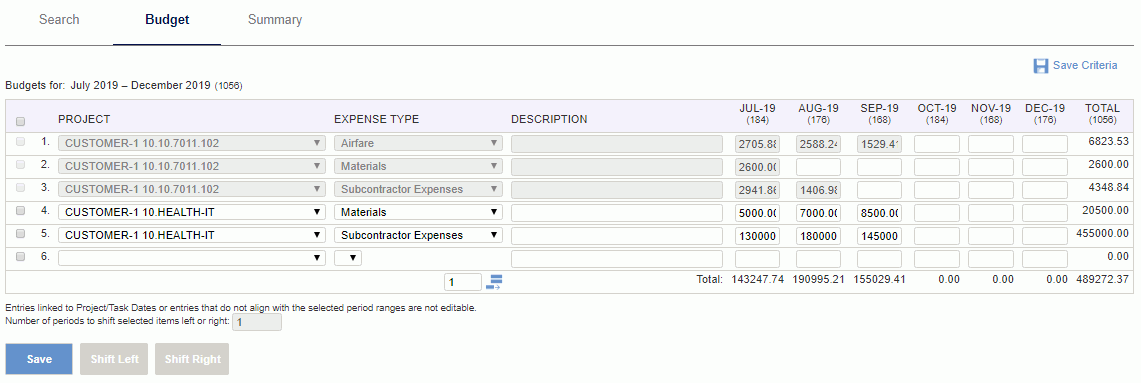Screen dimensions: 1141x383
Task: Open the empty expense type dropdown in row 6
Action: click(x=348, y=258)
